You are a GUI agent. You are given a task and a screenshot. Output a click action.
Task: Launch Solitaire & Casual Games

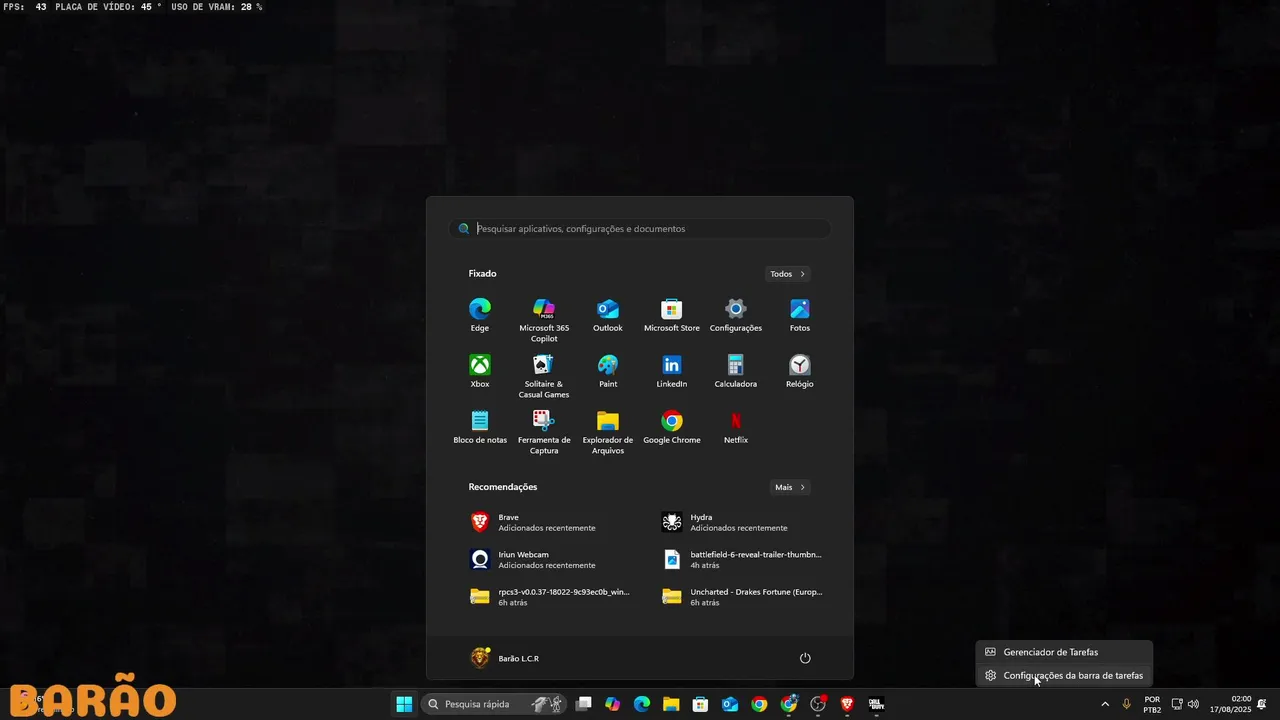click(544, 376)
